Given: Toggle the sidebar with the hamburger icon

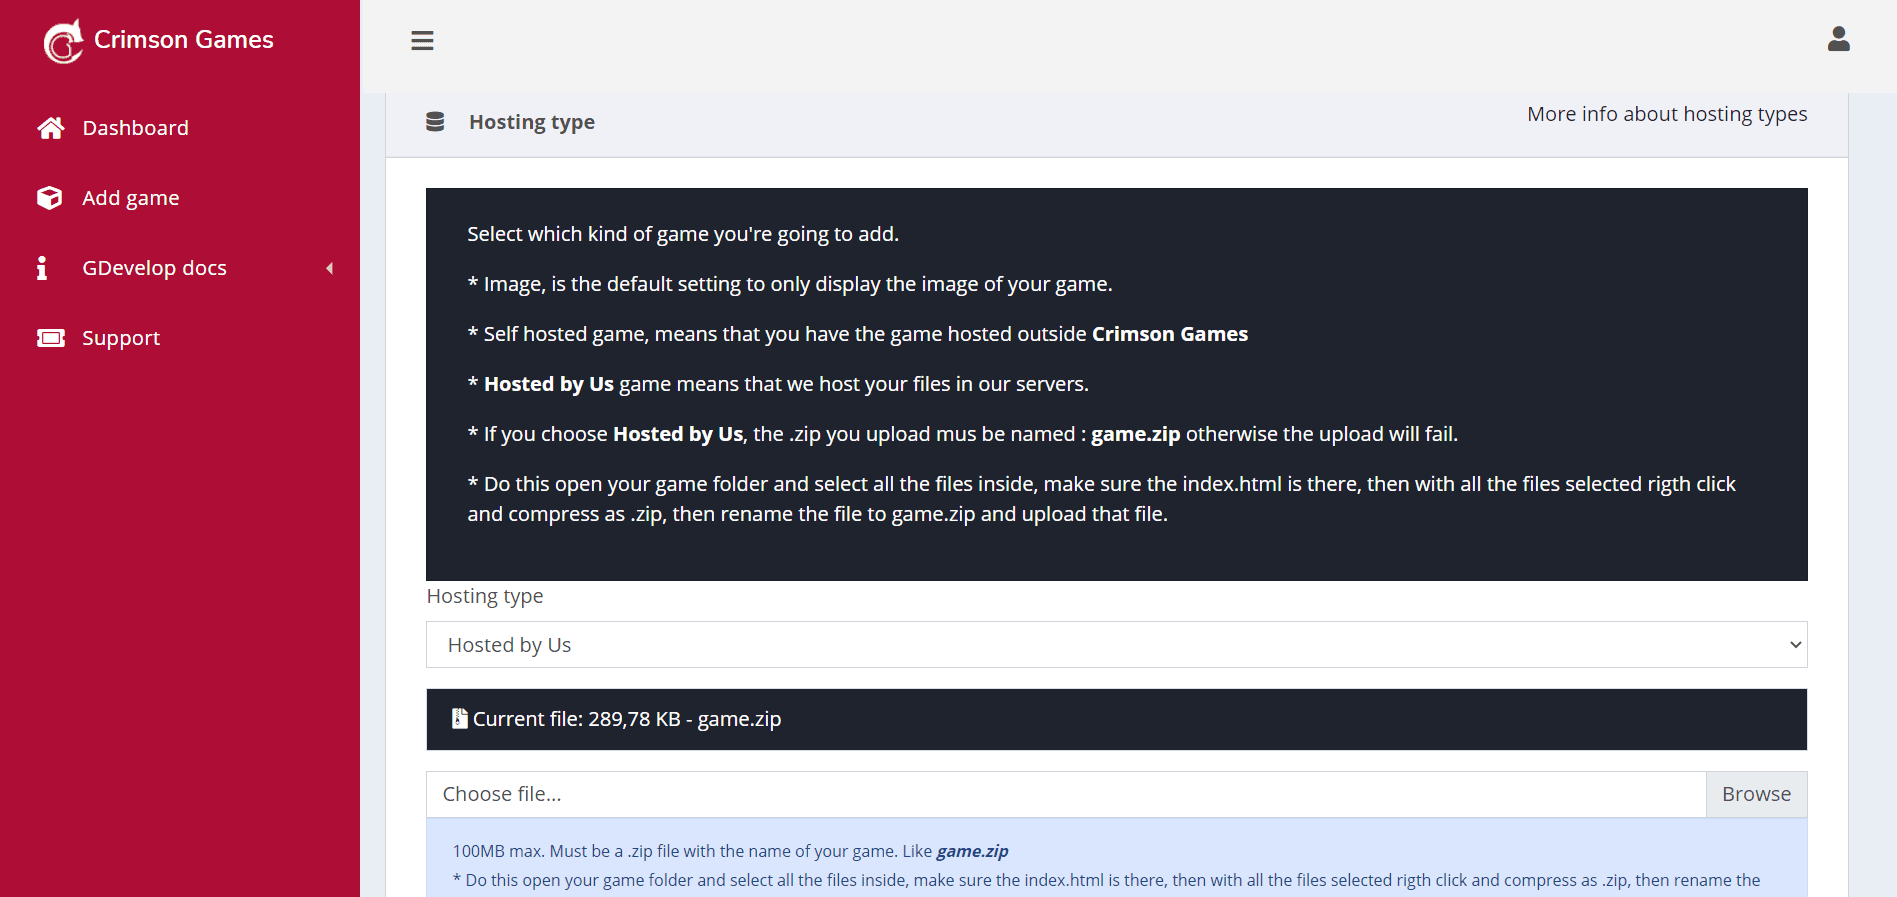Looking at the screenshot, I should pos(422,41).
